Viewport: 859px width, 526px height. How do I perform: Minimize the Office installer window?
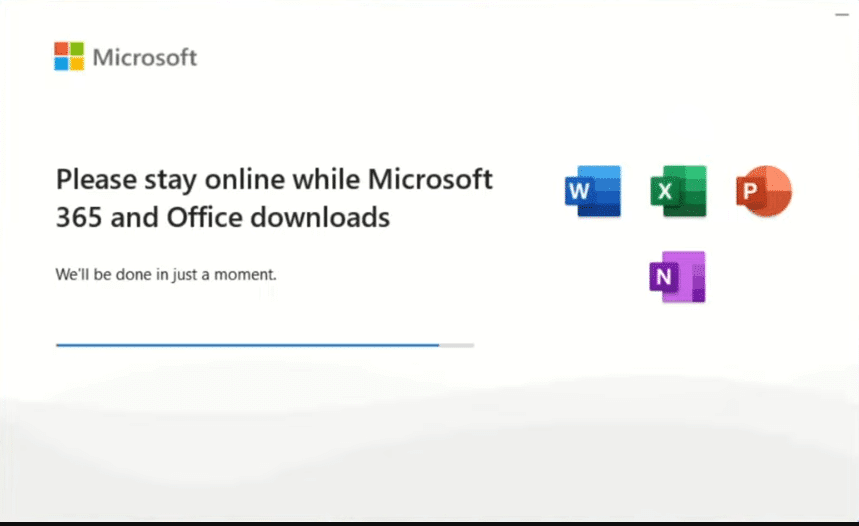tap(842, 15)
